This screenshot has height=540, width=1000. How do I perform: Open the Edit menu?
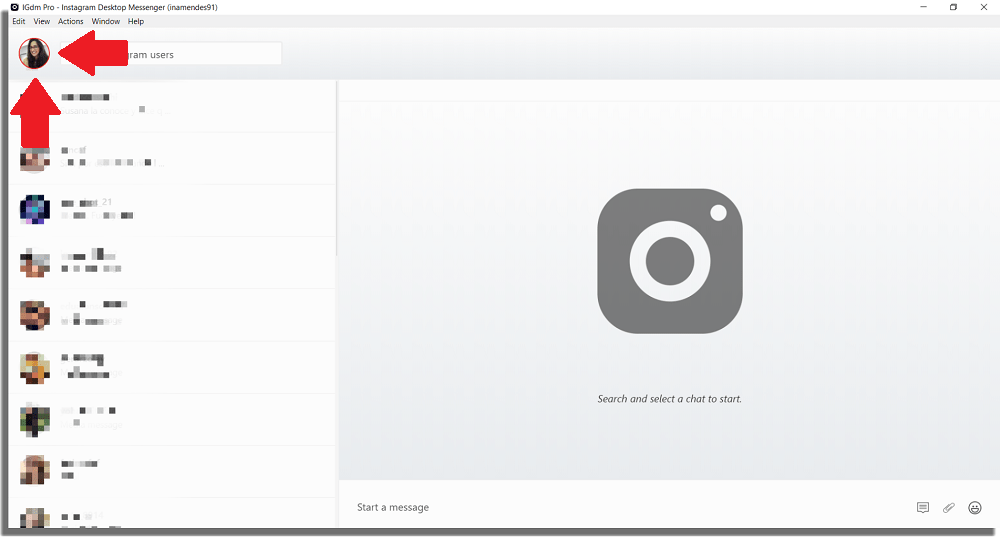(x=18, y=21)
